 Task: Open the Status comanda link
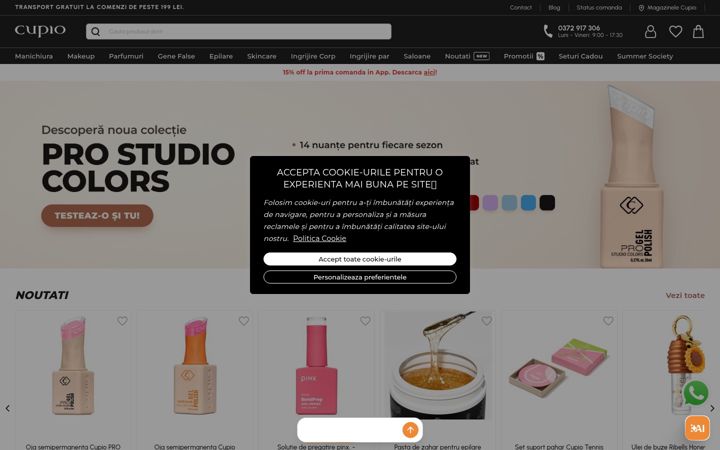point(599,8)
